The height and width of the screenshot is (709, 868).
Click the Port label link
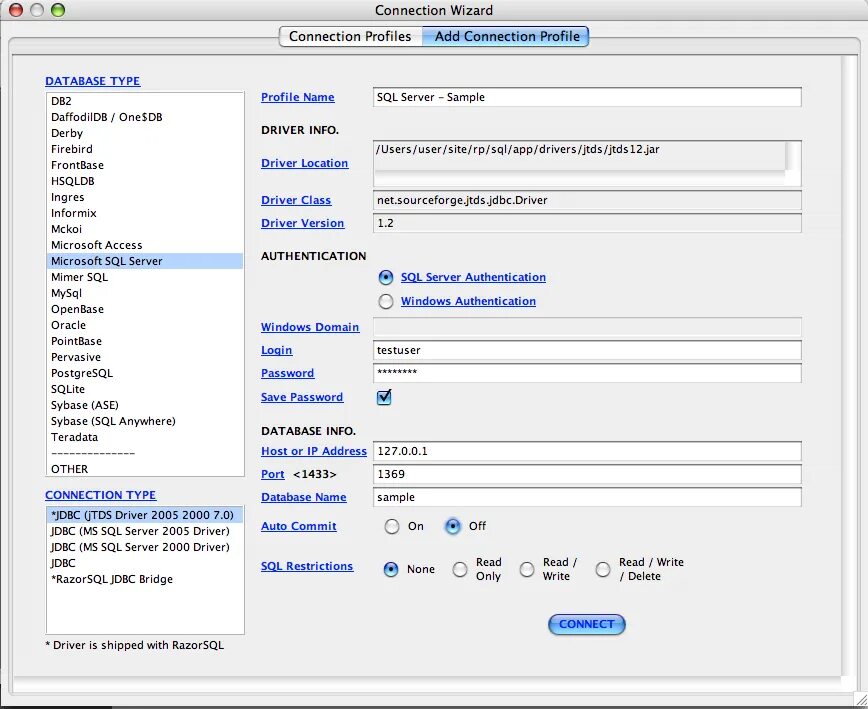273,474
